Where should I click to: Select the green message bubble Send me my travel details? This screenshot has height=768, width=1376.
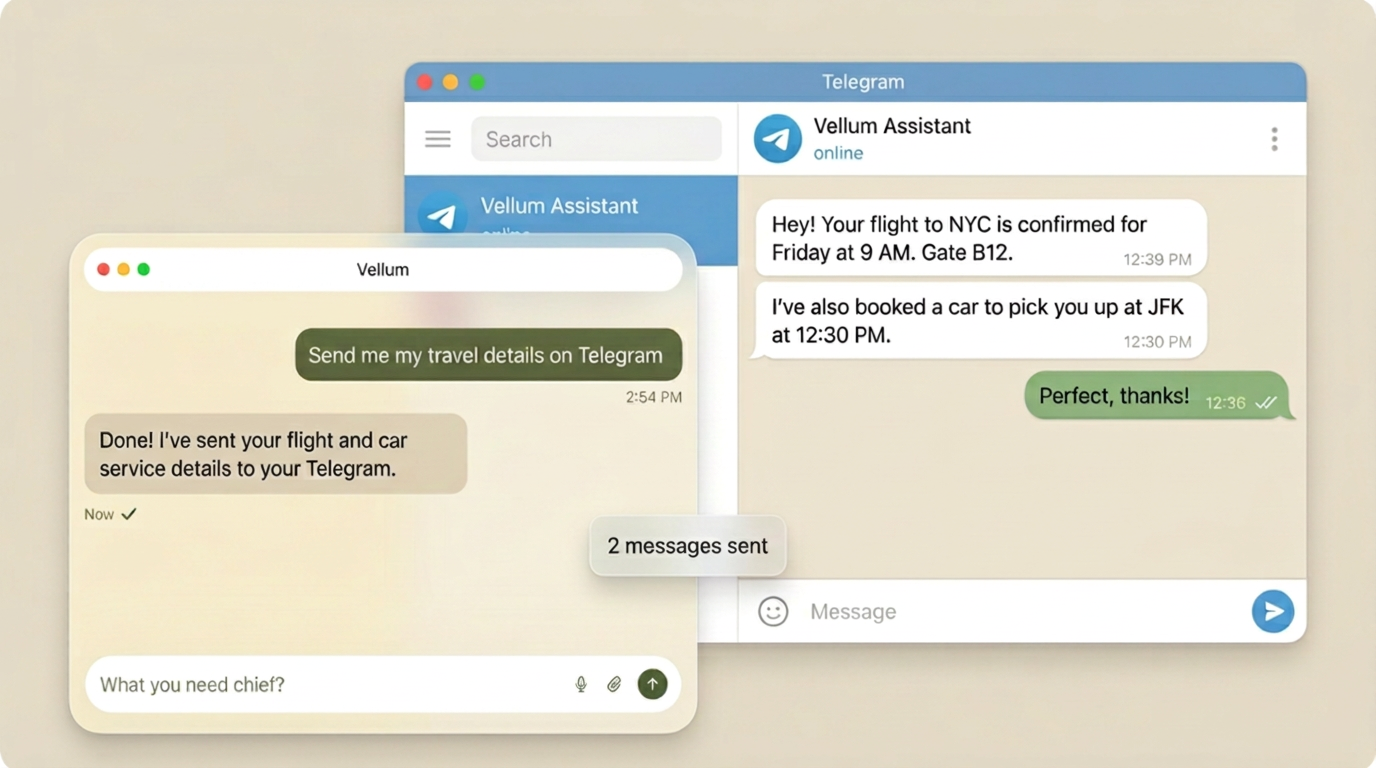(488, 355)
